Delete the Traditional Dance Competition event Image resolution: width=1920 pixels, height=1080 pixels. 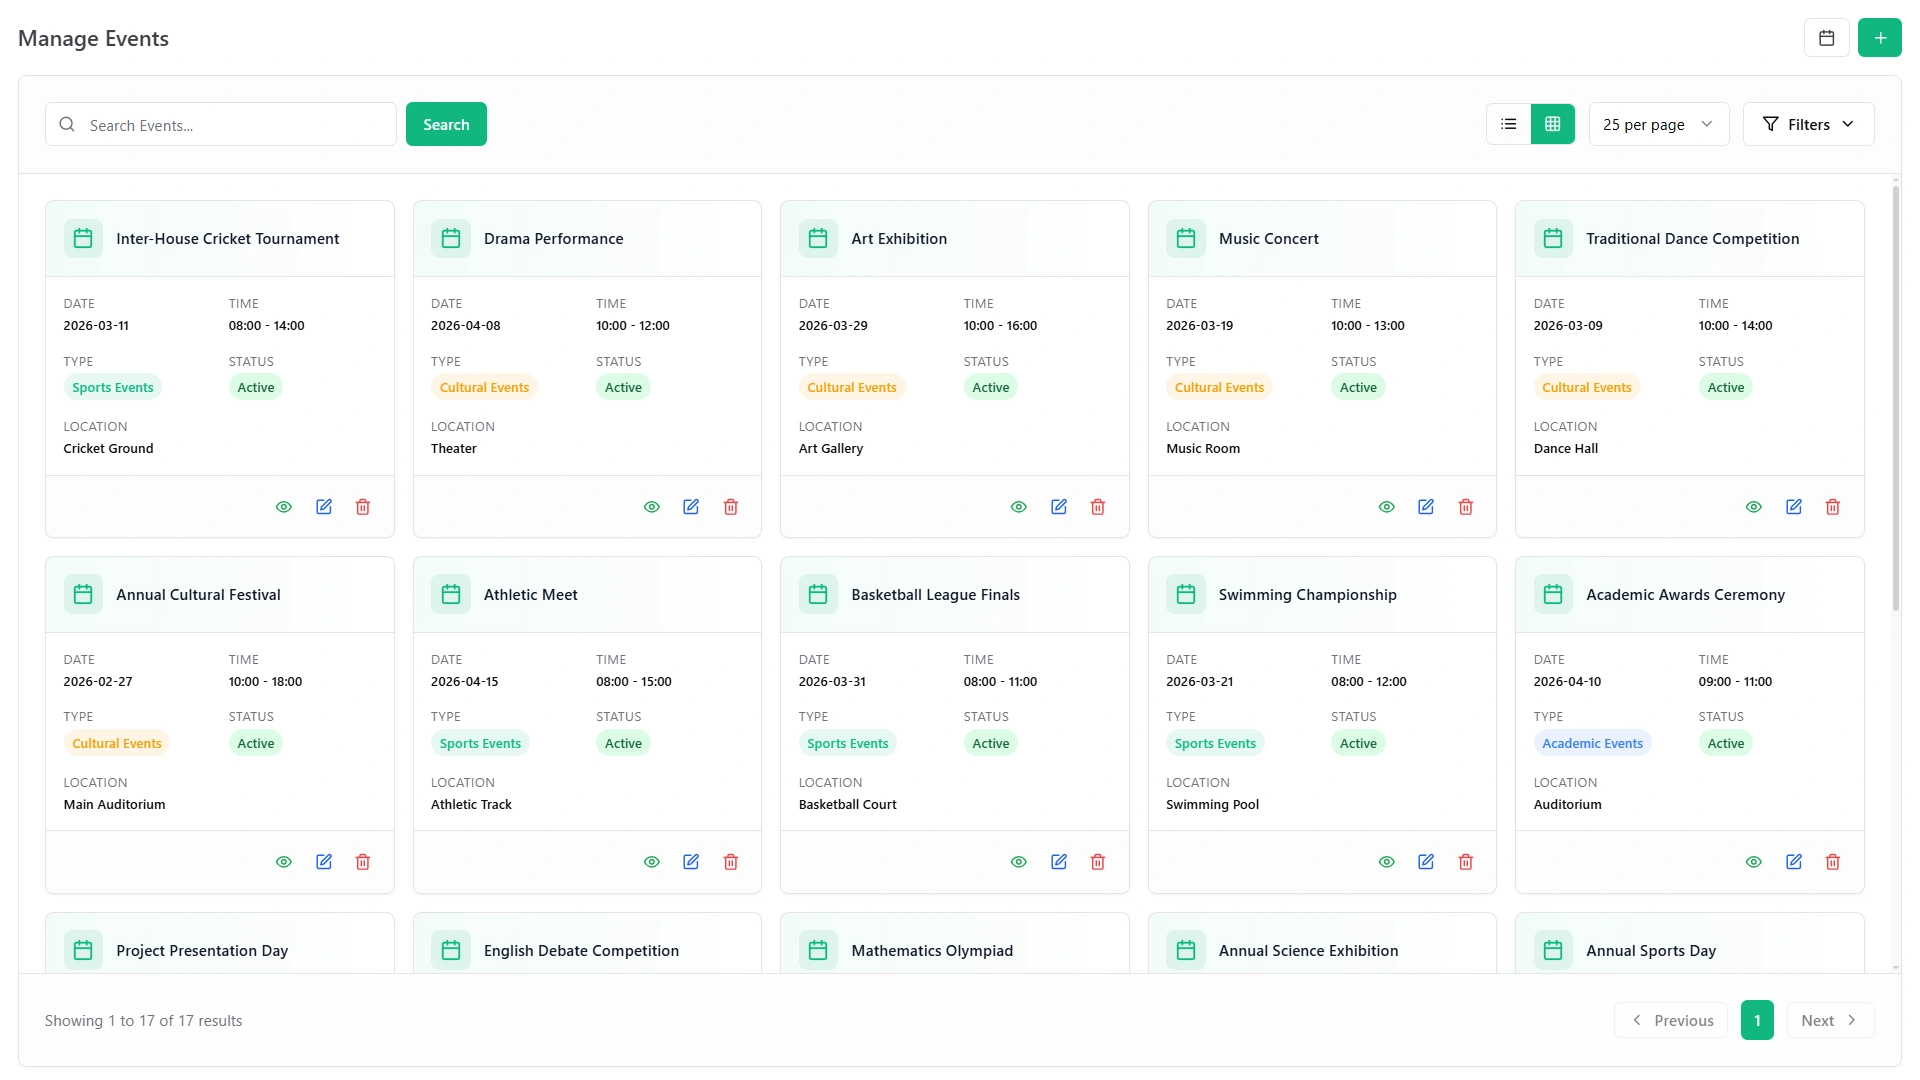(x=1833, y=507)
